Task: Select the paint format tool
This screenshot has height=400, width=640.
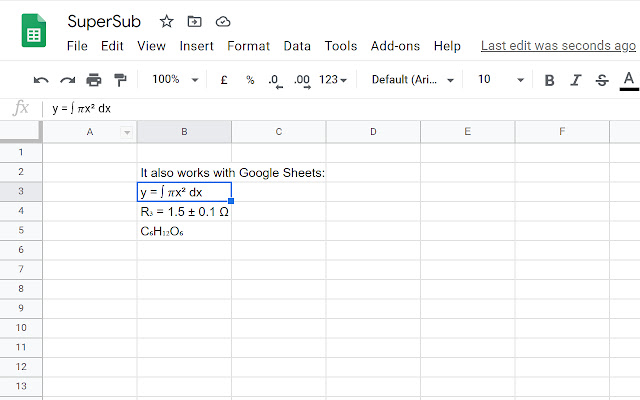Action: 120,80
